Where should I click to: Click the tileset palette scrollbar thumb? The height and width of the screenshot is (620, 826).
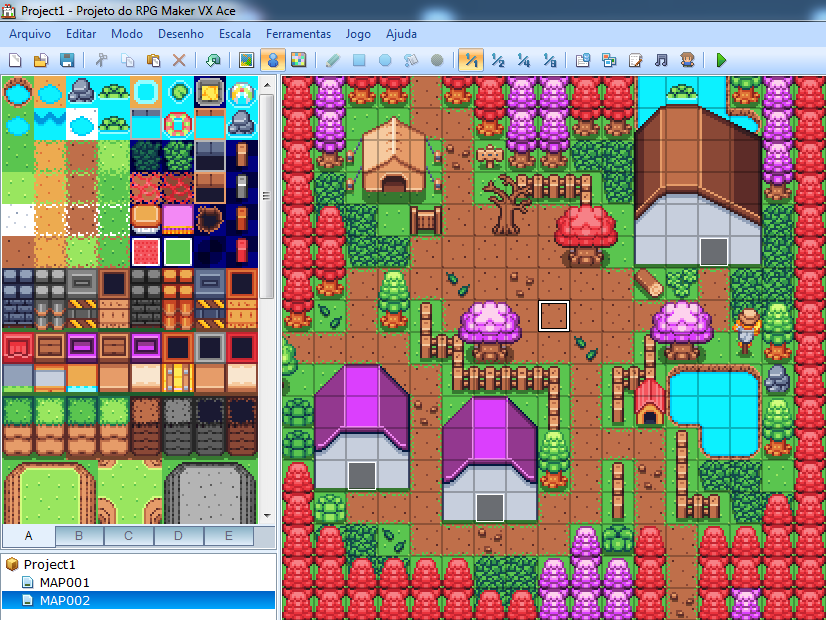(267, 196)
